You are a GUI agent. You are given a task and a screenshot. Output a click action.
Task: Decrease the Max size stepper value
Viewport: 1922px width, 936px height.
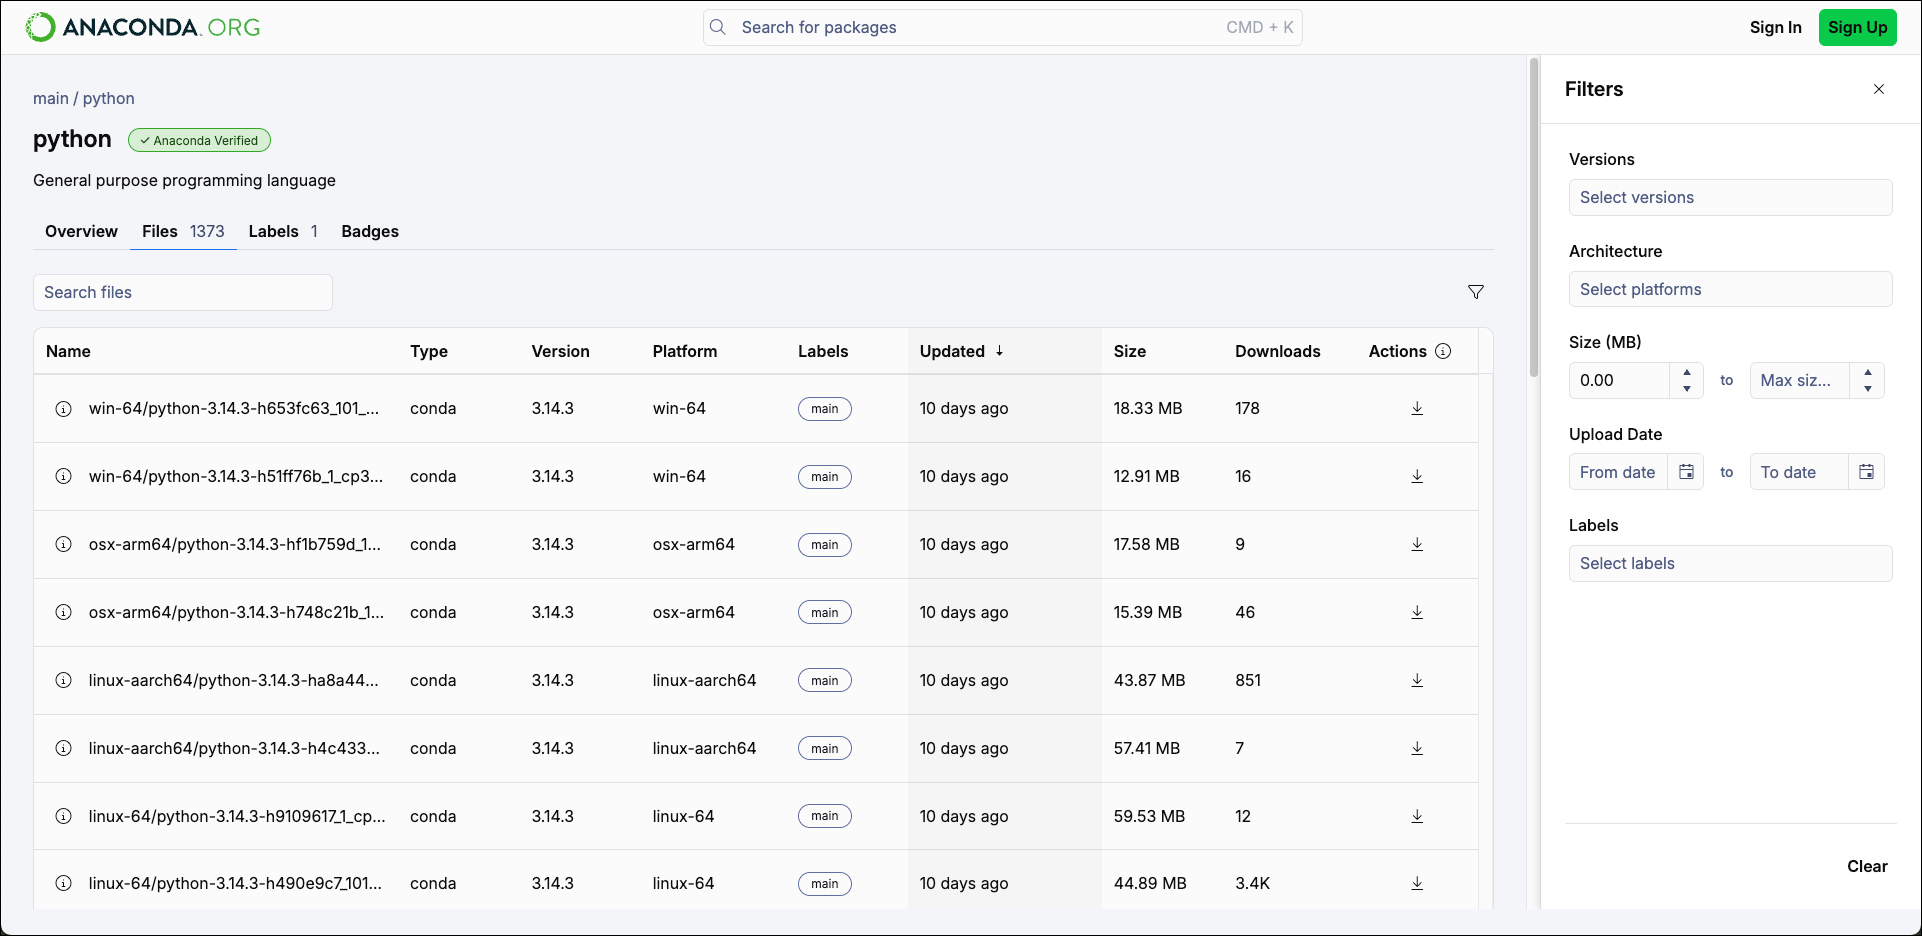pos(1868,388)
